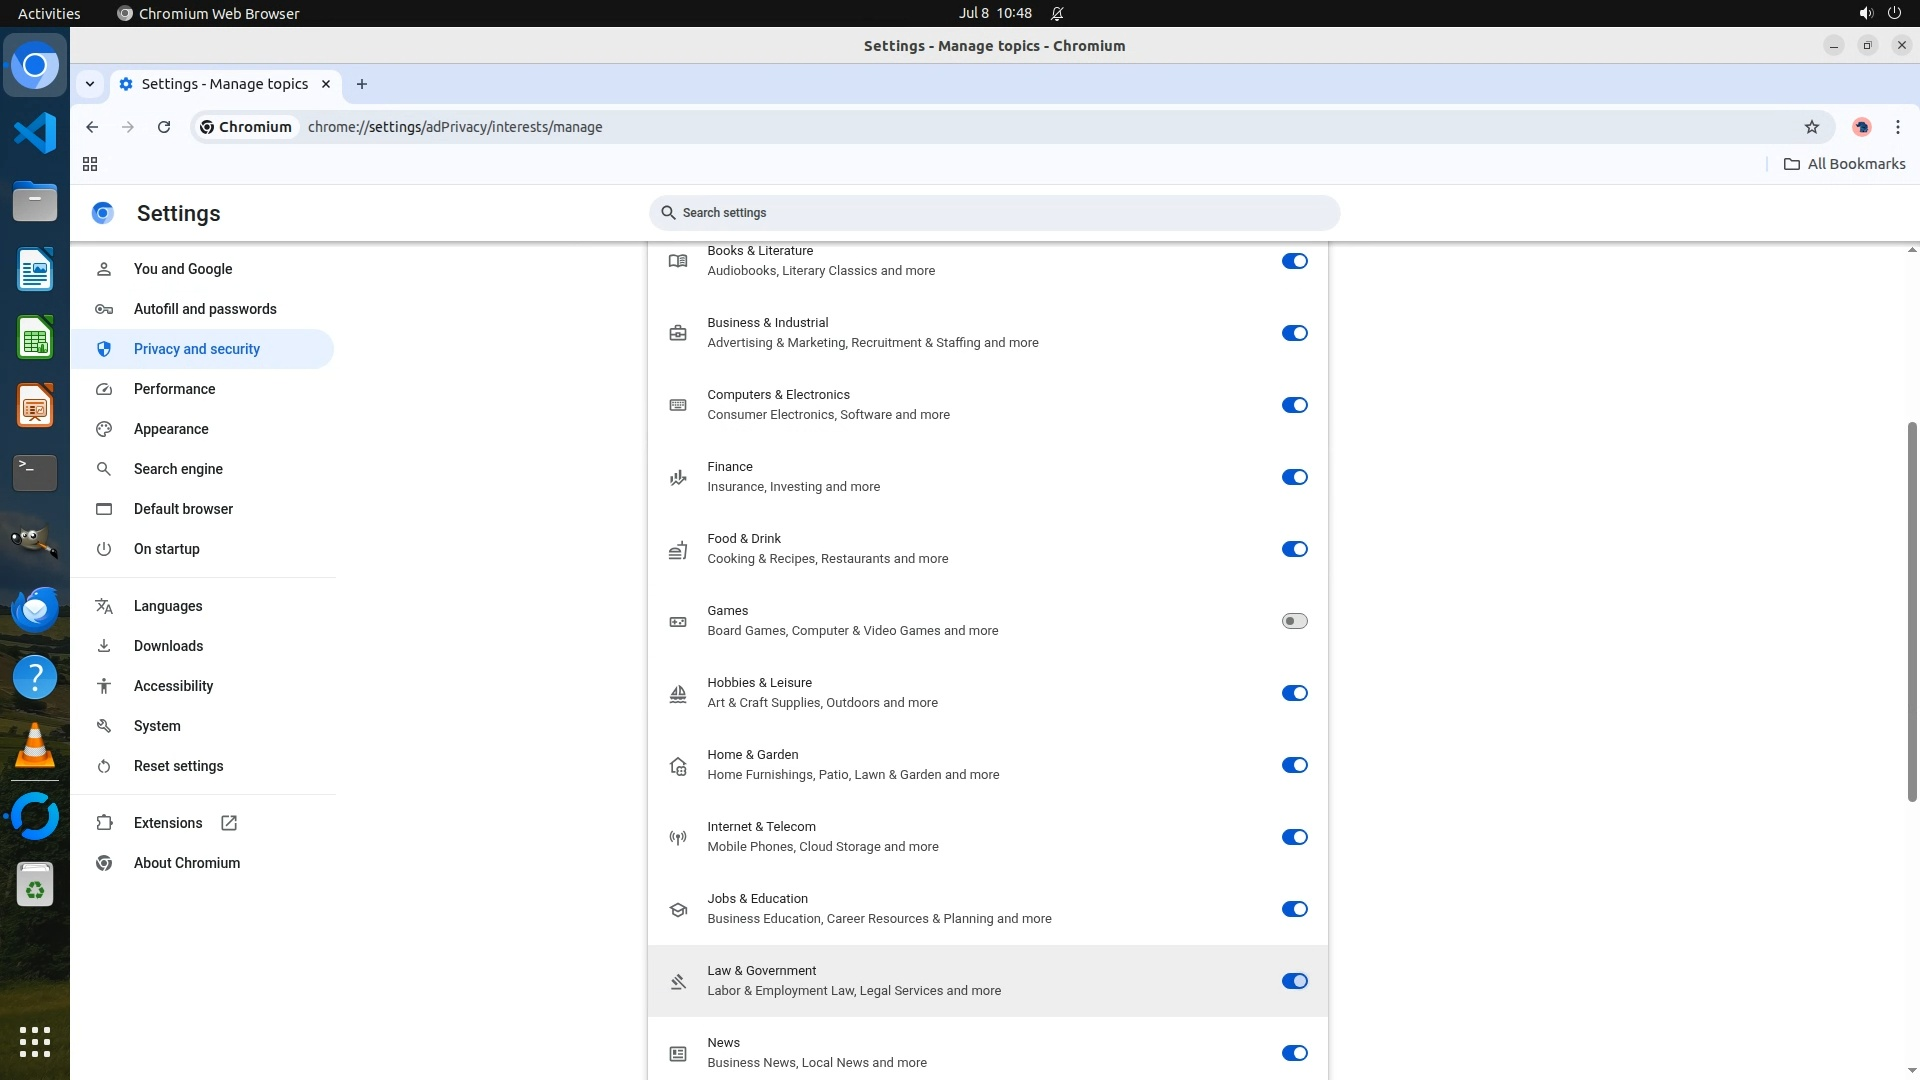Enable the Games topic toggle
1920x1080 pixels.
[1294, 621]
